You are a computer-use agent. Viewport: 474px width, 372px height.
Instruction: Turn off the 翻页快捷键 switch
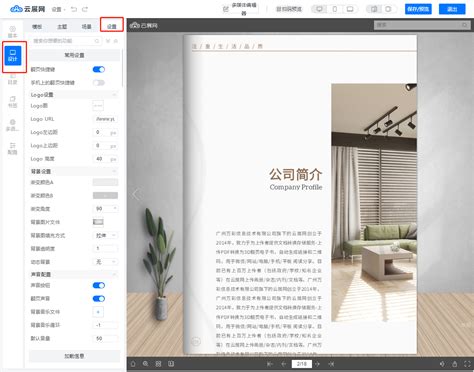coord(99,69)
